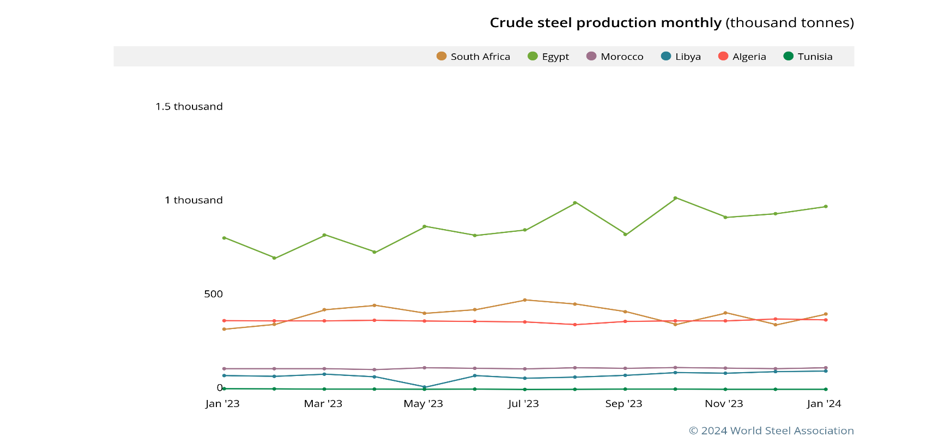
Task: Click the Algeria red legend dot
Action: point(723,57)
